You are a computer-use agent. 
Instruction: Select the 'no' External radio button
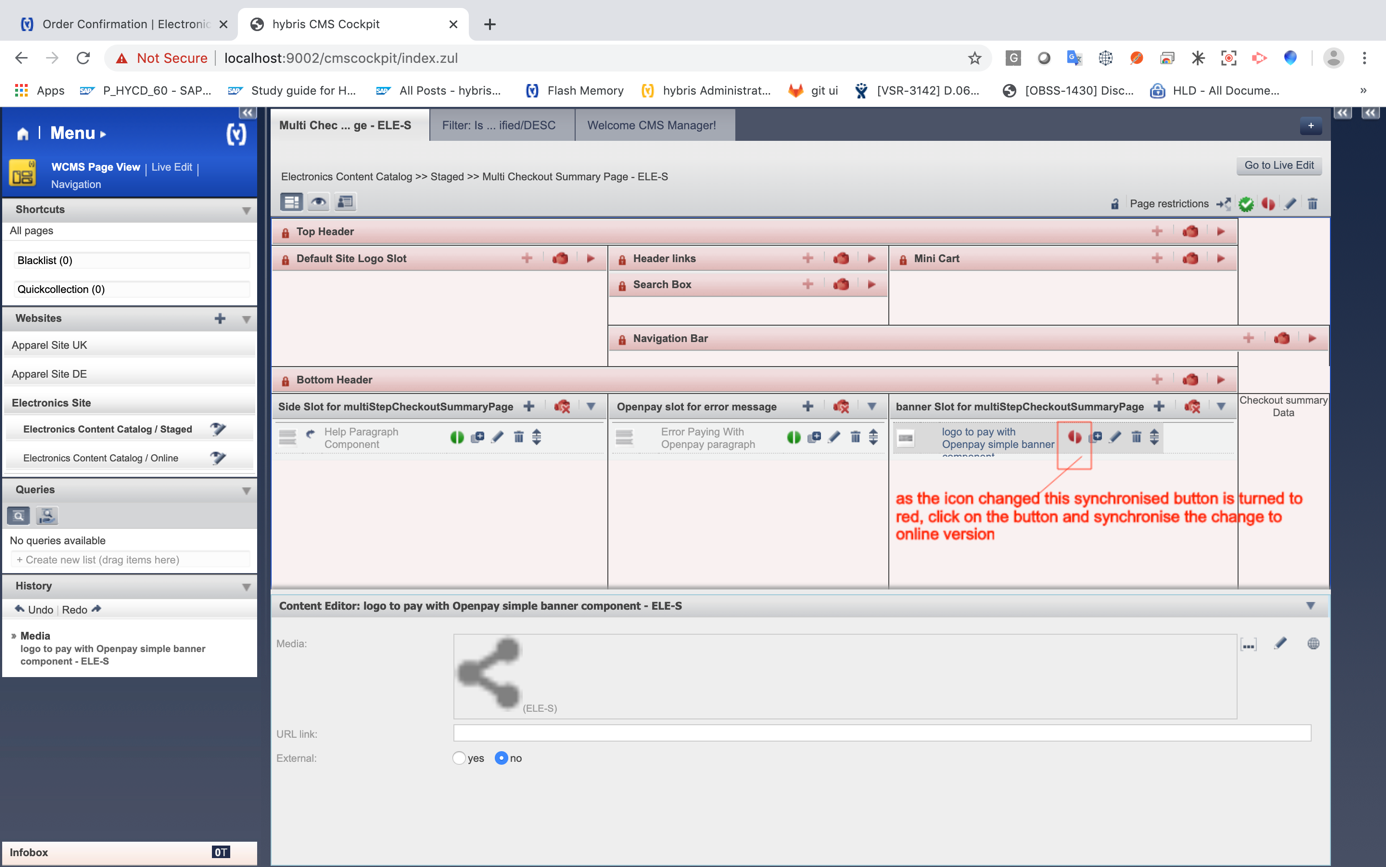pyautogui.click(x=501, y=758)
